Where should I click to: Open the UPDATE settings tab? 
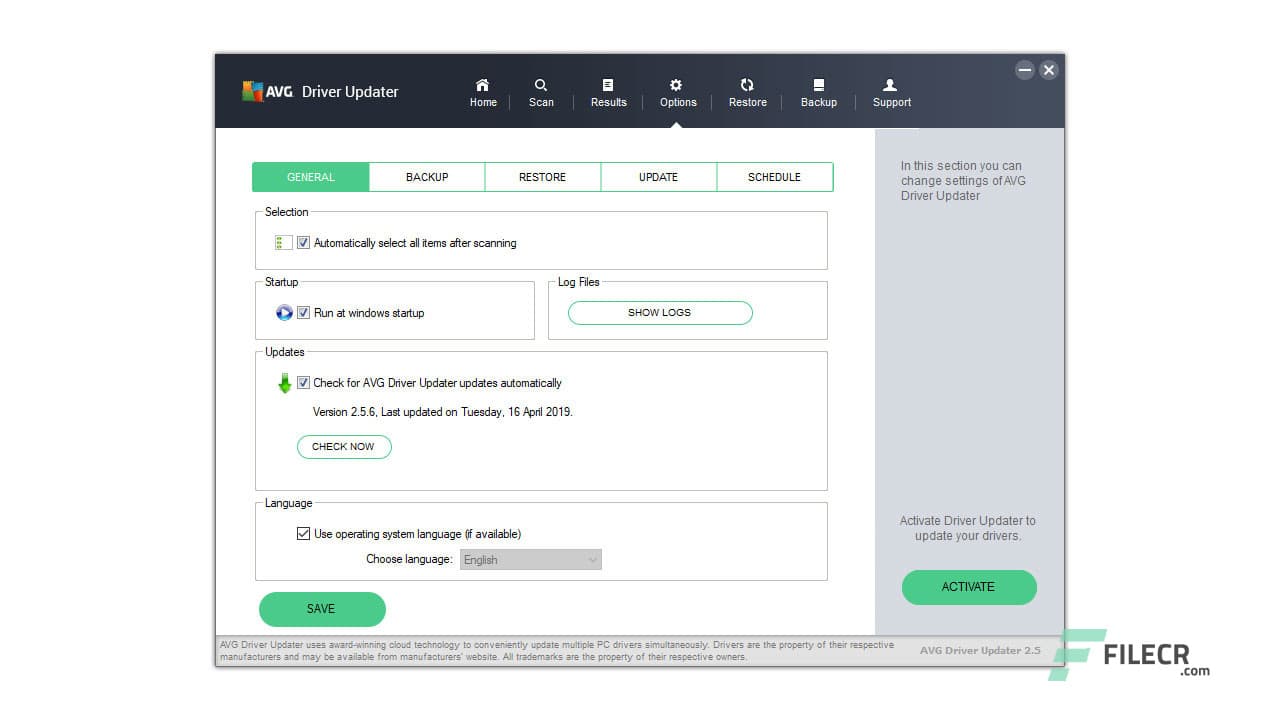658,176
